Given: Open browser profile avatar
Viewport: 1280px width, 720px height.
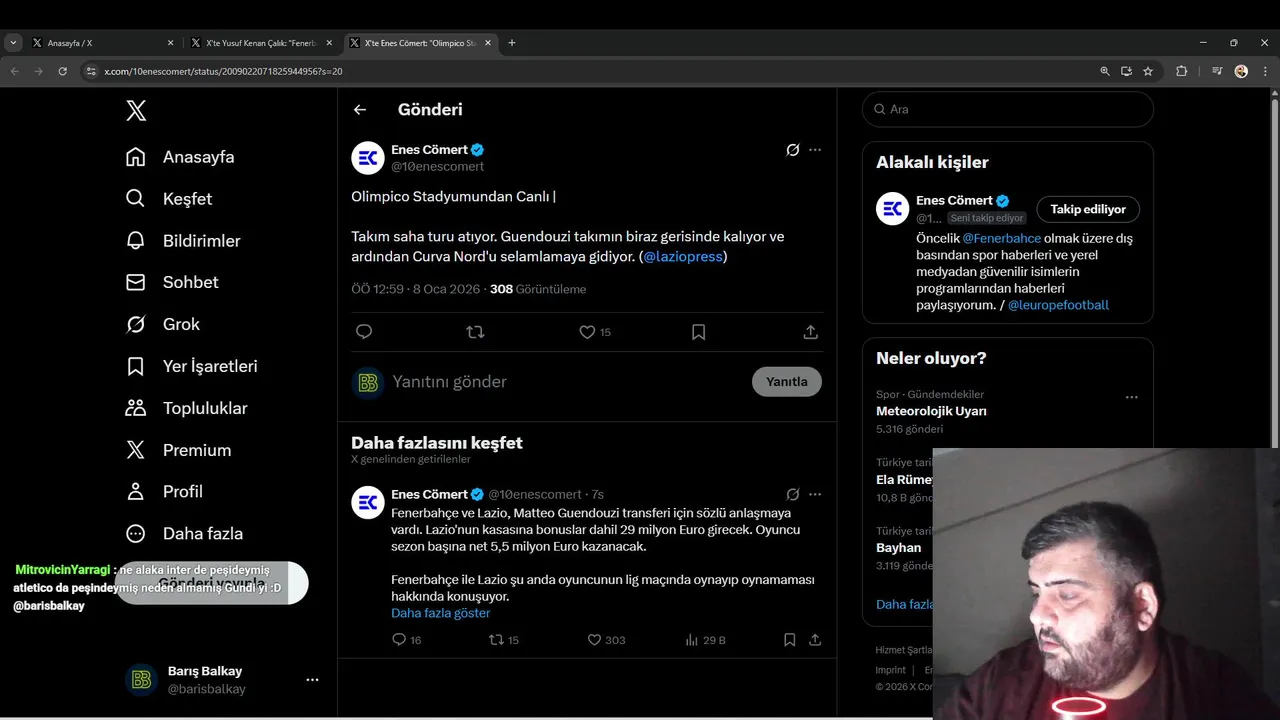Looking at the screenshot, I should pyautogui.click(x=1241, y=71).
